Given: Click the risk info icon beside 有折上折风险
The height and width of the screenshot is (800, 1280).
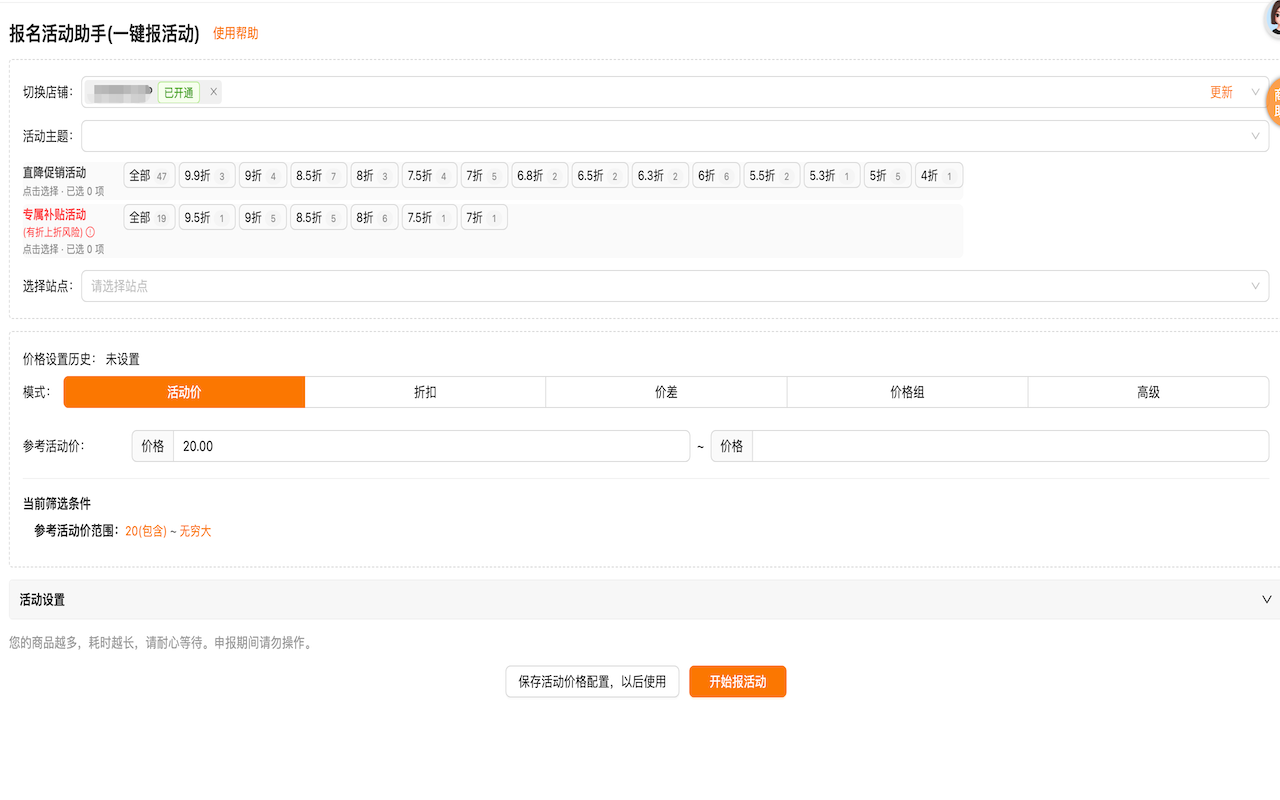Looking at the screenshot, I should pos(90,232).
